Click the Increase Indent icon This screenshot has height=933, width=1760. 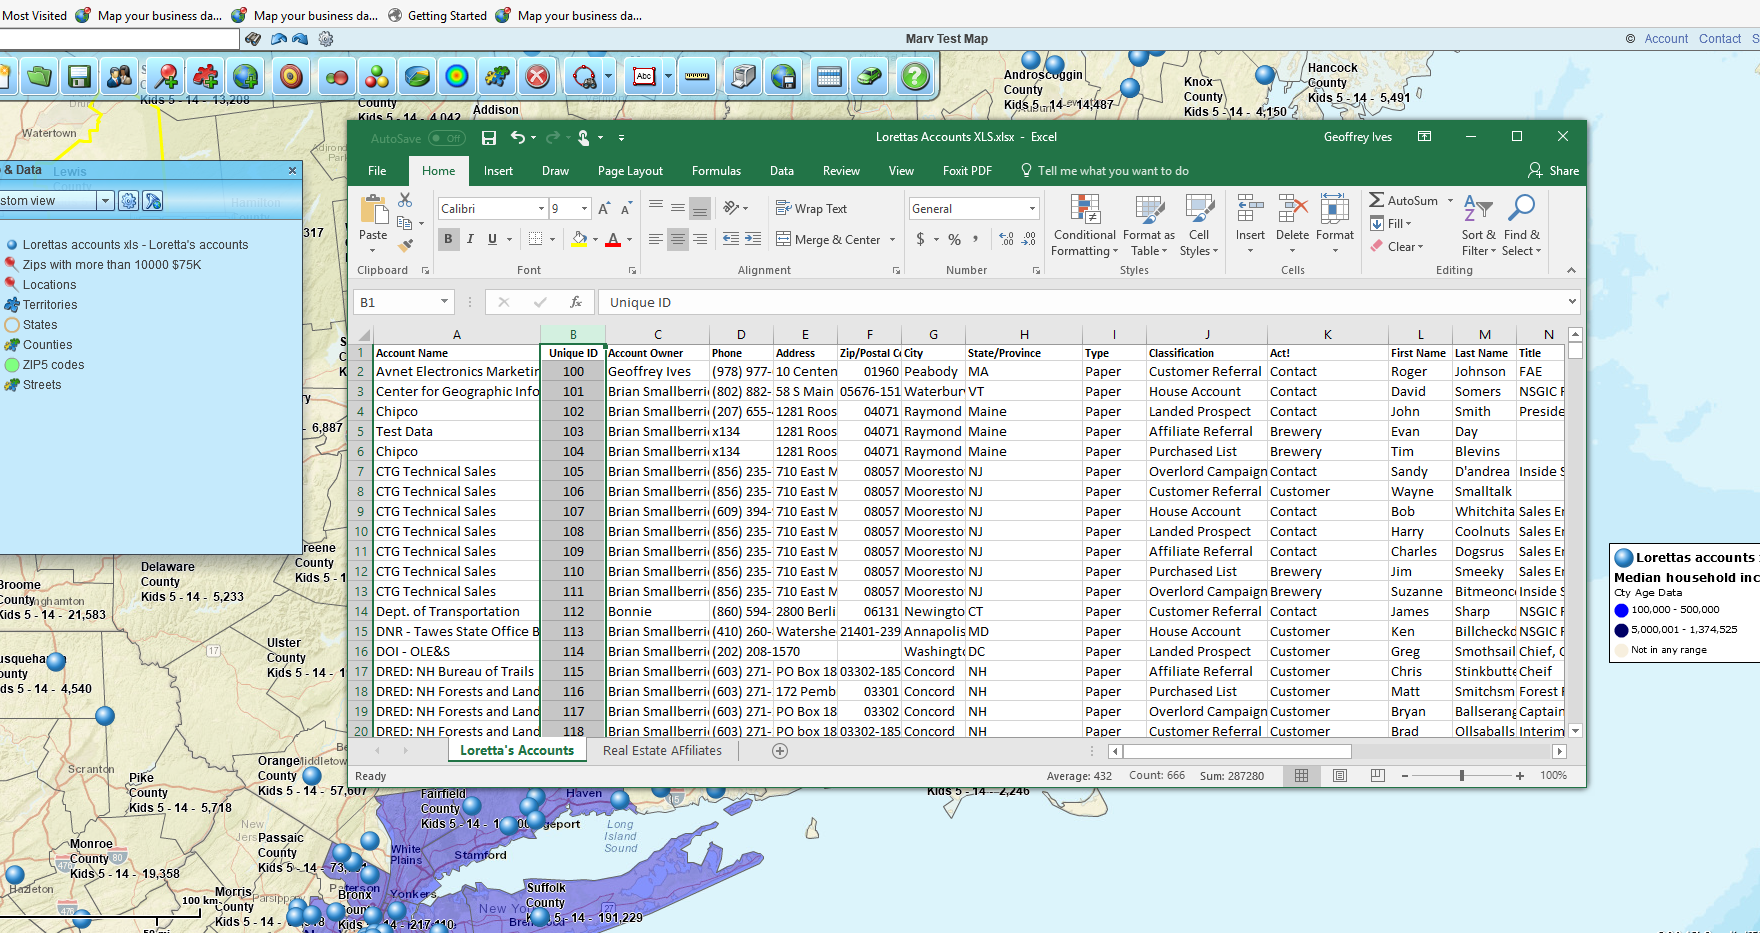coord(753,239)
